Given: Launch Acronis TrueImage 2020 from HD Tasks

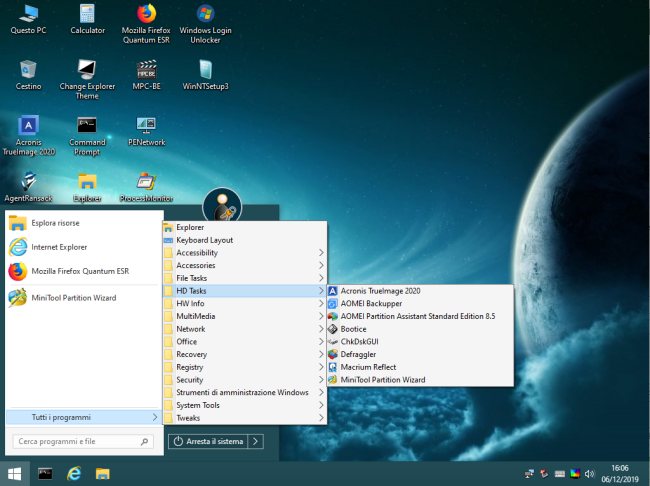Looking at the screenshot, I should click(420, 291).
